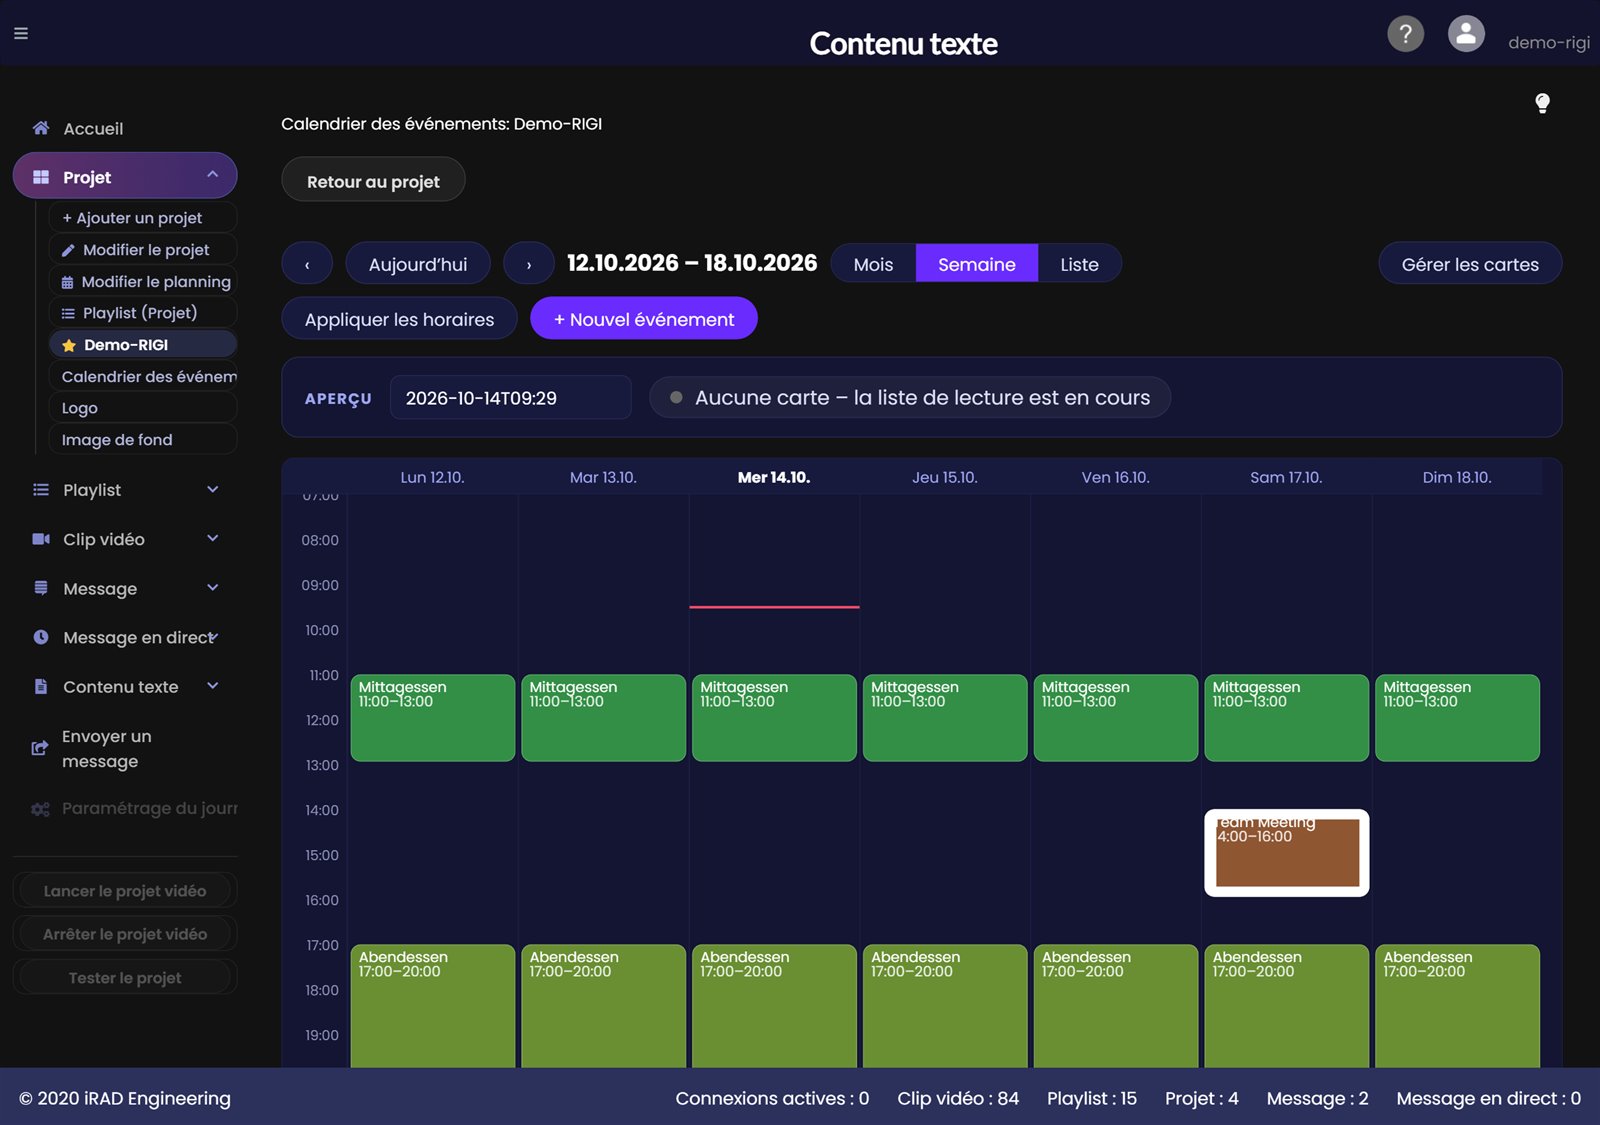Go to the previous week arrow
This screenshot has width=1600, height=1125.
307,264
